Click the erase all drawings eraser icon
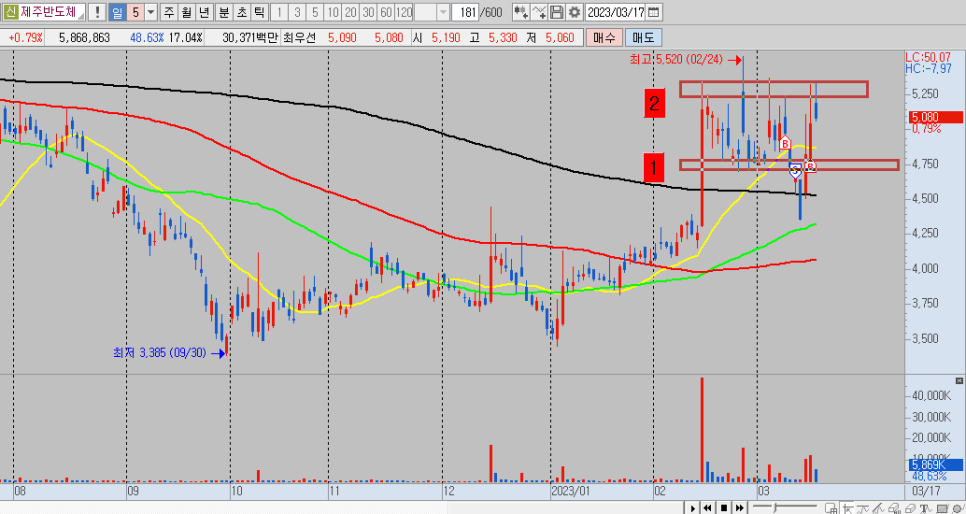Screen dimensions: 966x514 895,508
